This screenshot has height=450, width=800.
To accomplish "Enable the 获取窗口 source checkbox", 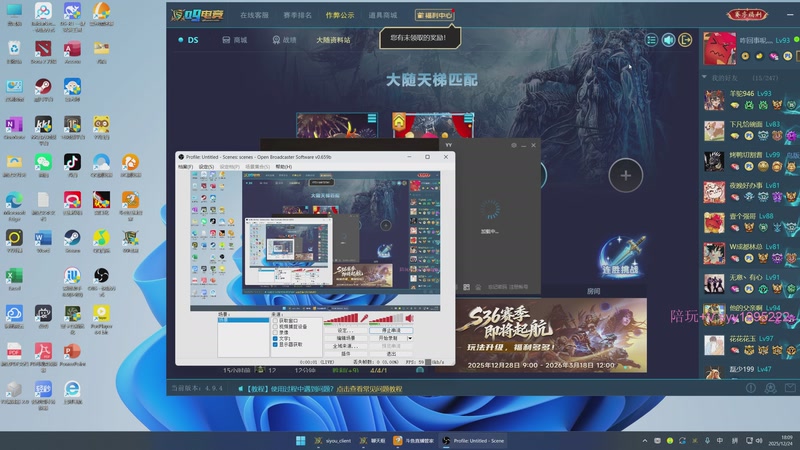I will 276,320.
